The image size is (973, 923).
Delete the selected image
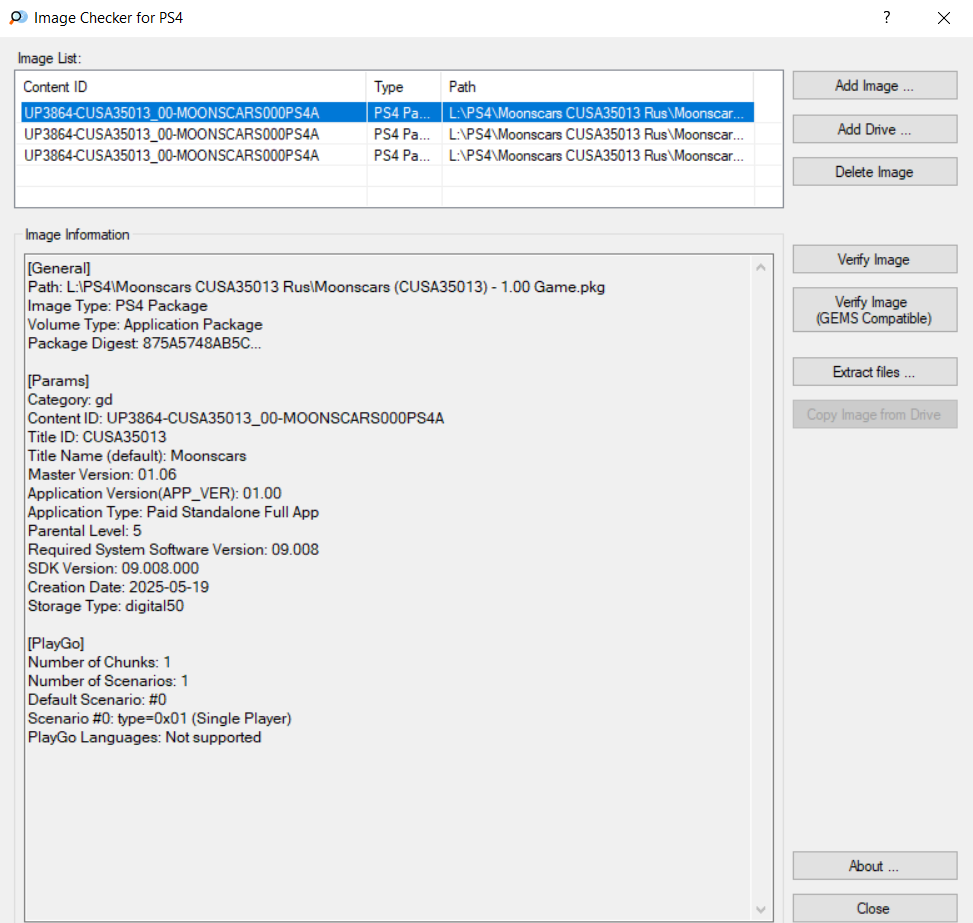pyautogui.click(x=874, y=172)
